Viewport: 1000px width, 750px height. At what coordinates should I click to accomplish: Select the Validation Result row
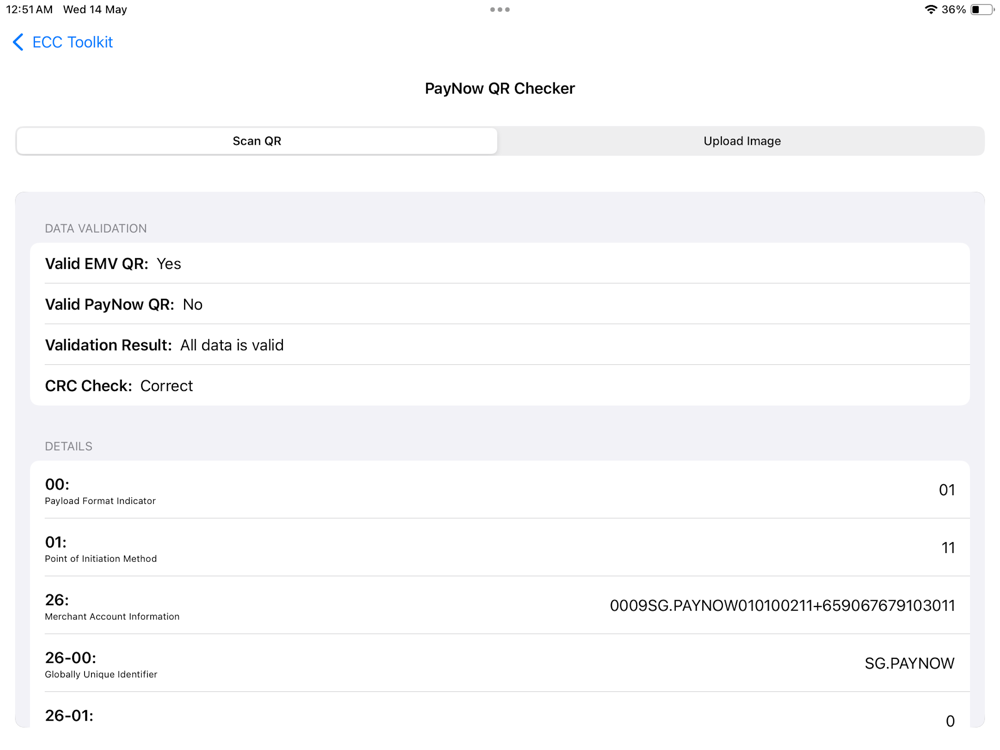tap(500, 345)
